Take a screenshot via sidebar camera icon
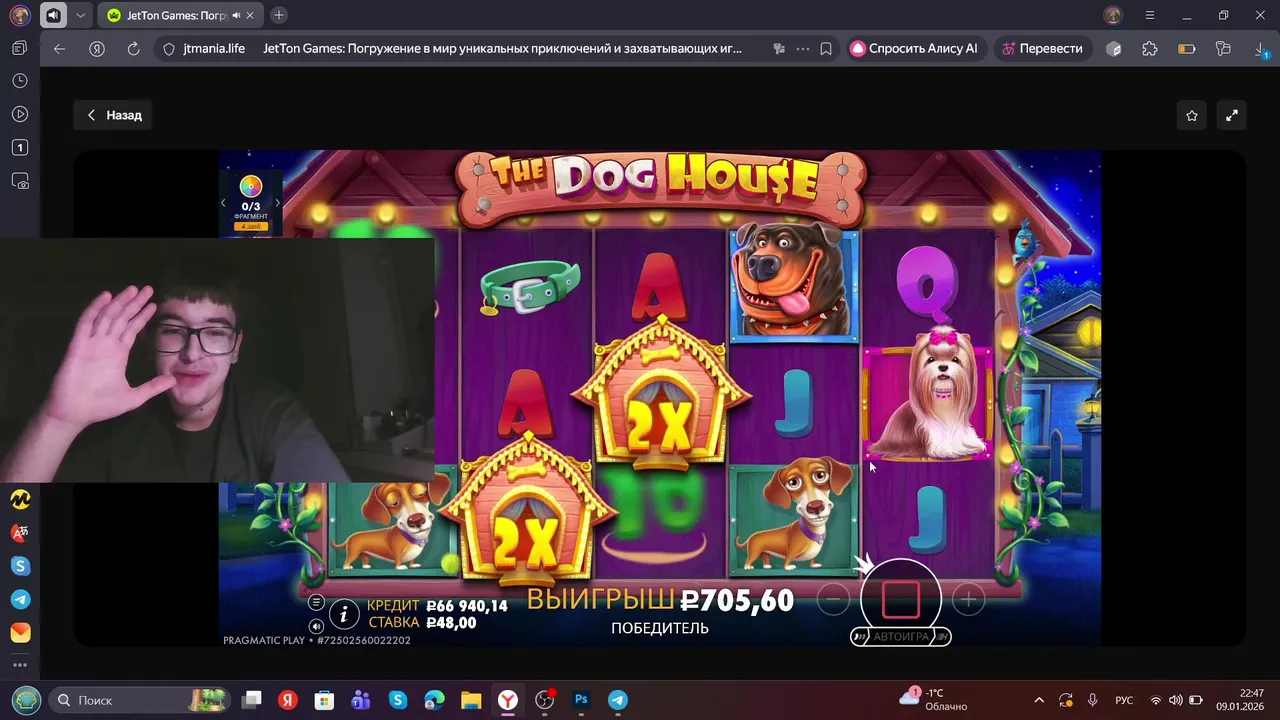This screenshot has width=1280, height=720. [x=20, y=181]
